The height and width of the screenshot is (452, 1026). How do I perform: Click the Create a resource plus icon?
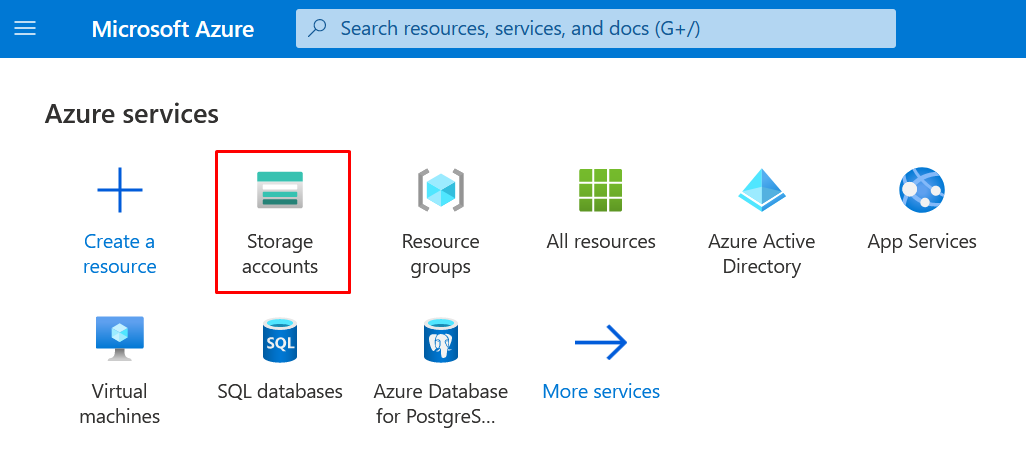pos(120,189)
